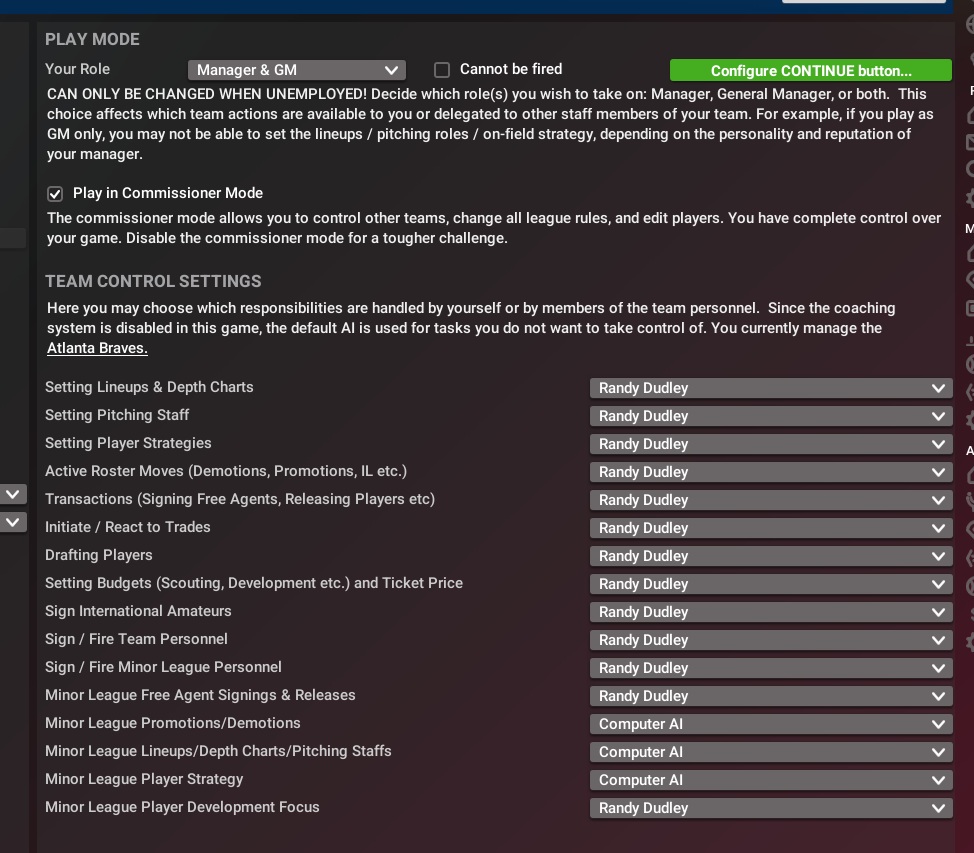Open the Transactions responsibility dropdown
The height and width of the screenshot is (853, 974).
pos(770,500)
